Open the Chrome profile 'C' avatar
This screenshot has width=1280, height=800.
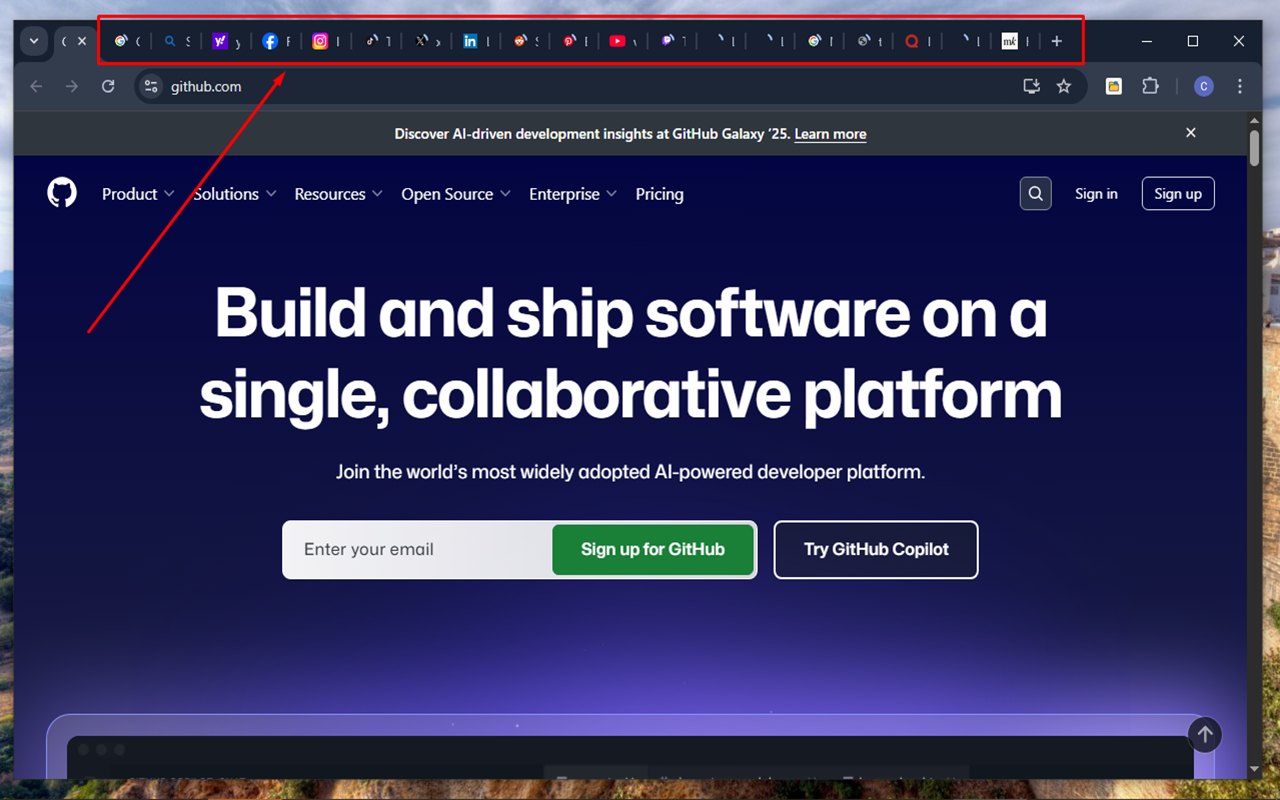1203,87
